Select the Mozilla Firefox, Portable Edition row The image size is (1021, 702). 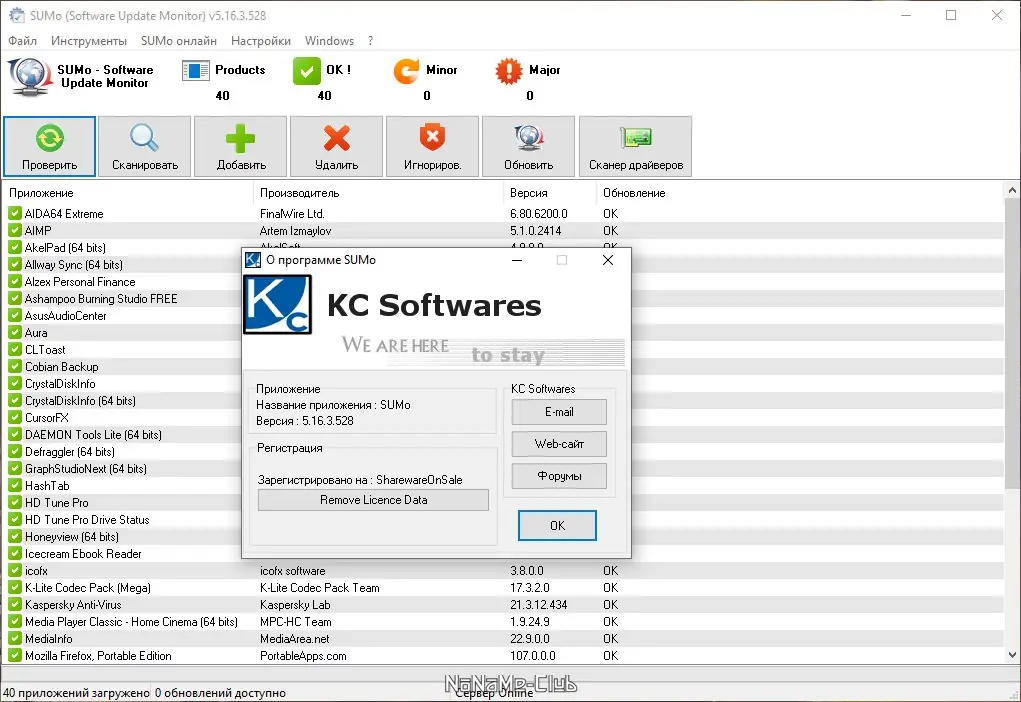point(503,656)
